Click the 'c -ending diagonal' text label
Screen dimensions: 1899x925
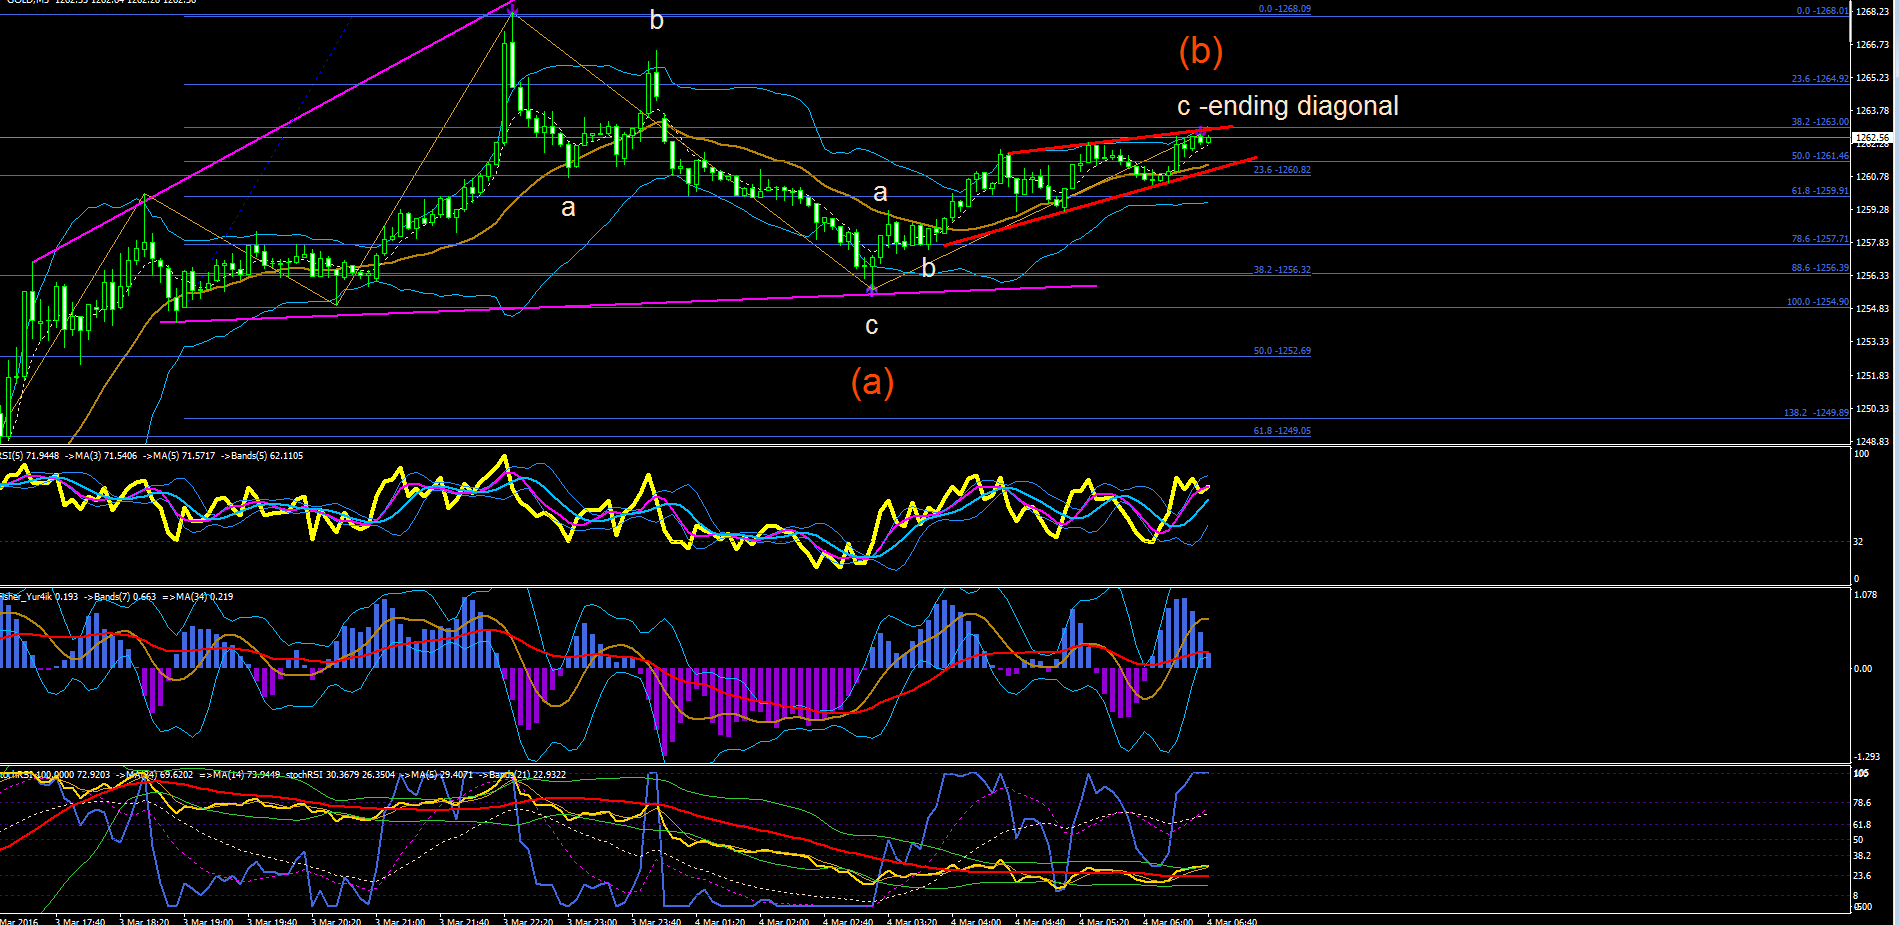point(1288,106)
